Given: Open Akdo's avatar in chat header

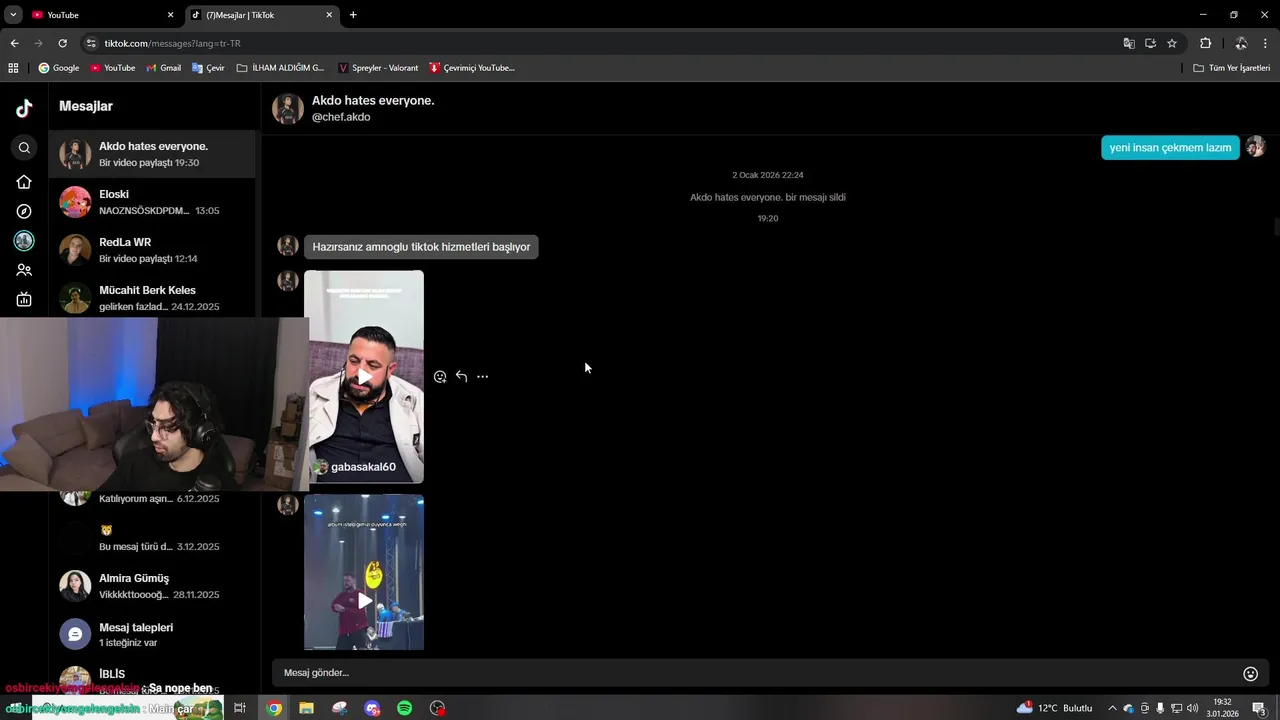Looking at the screenshot, I should click(x=288, y=109).
